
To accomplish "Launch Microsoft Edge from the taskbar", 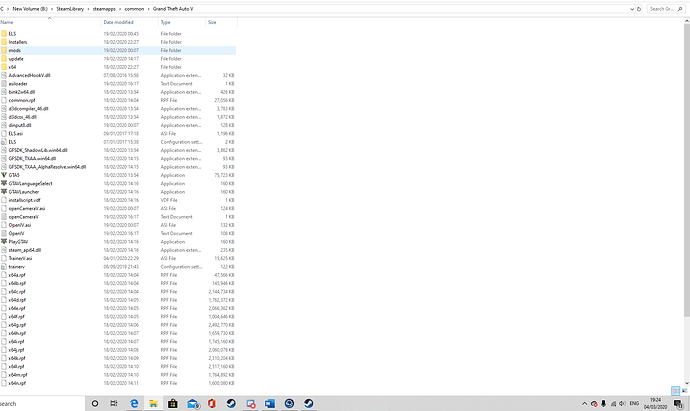I will tap(134, 404).
